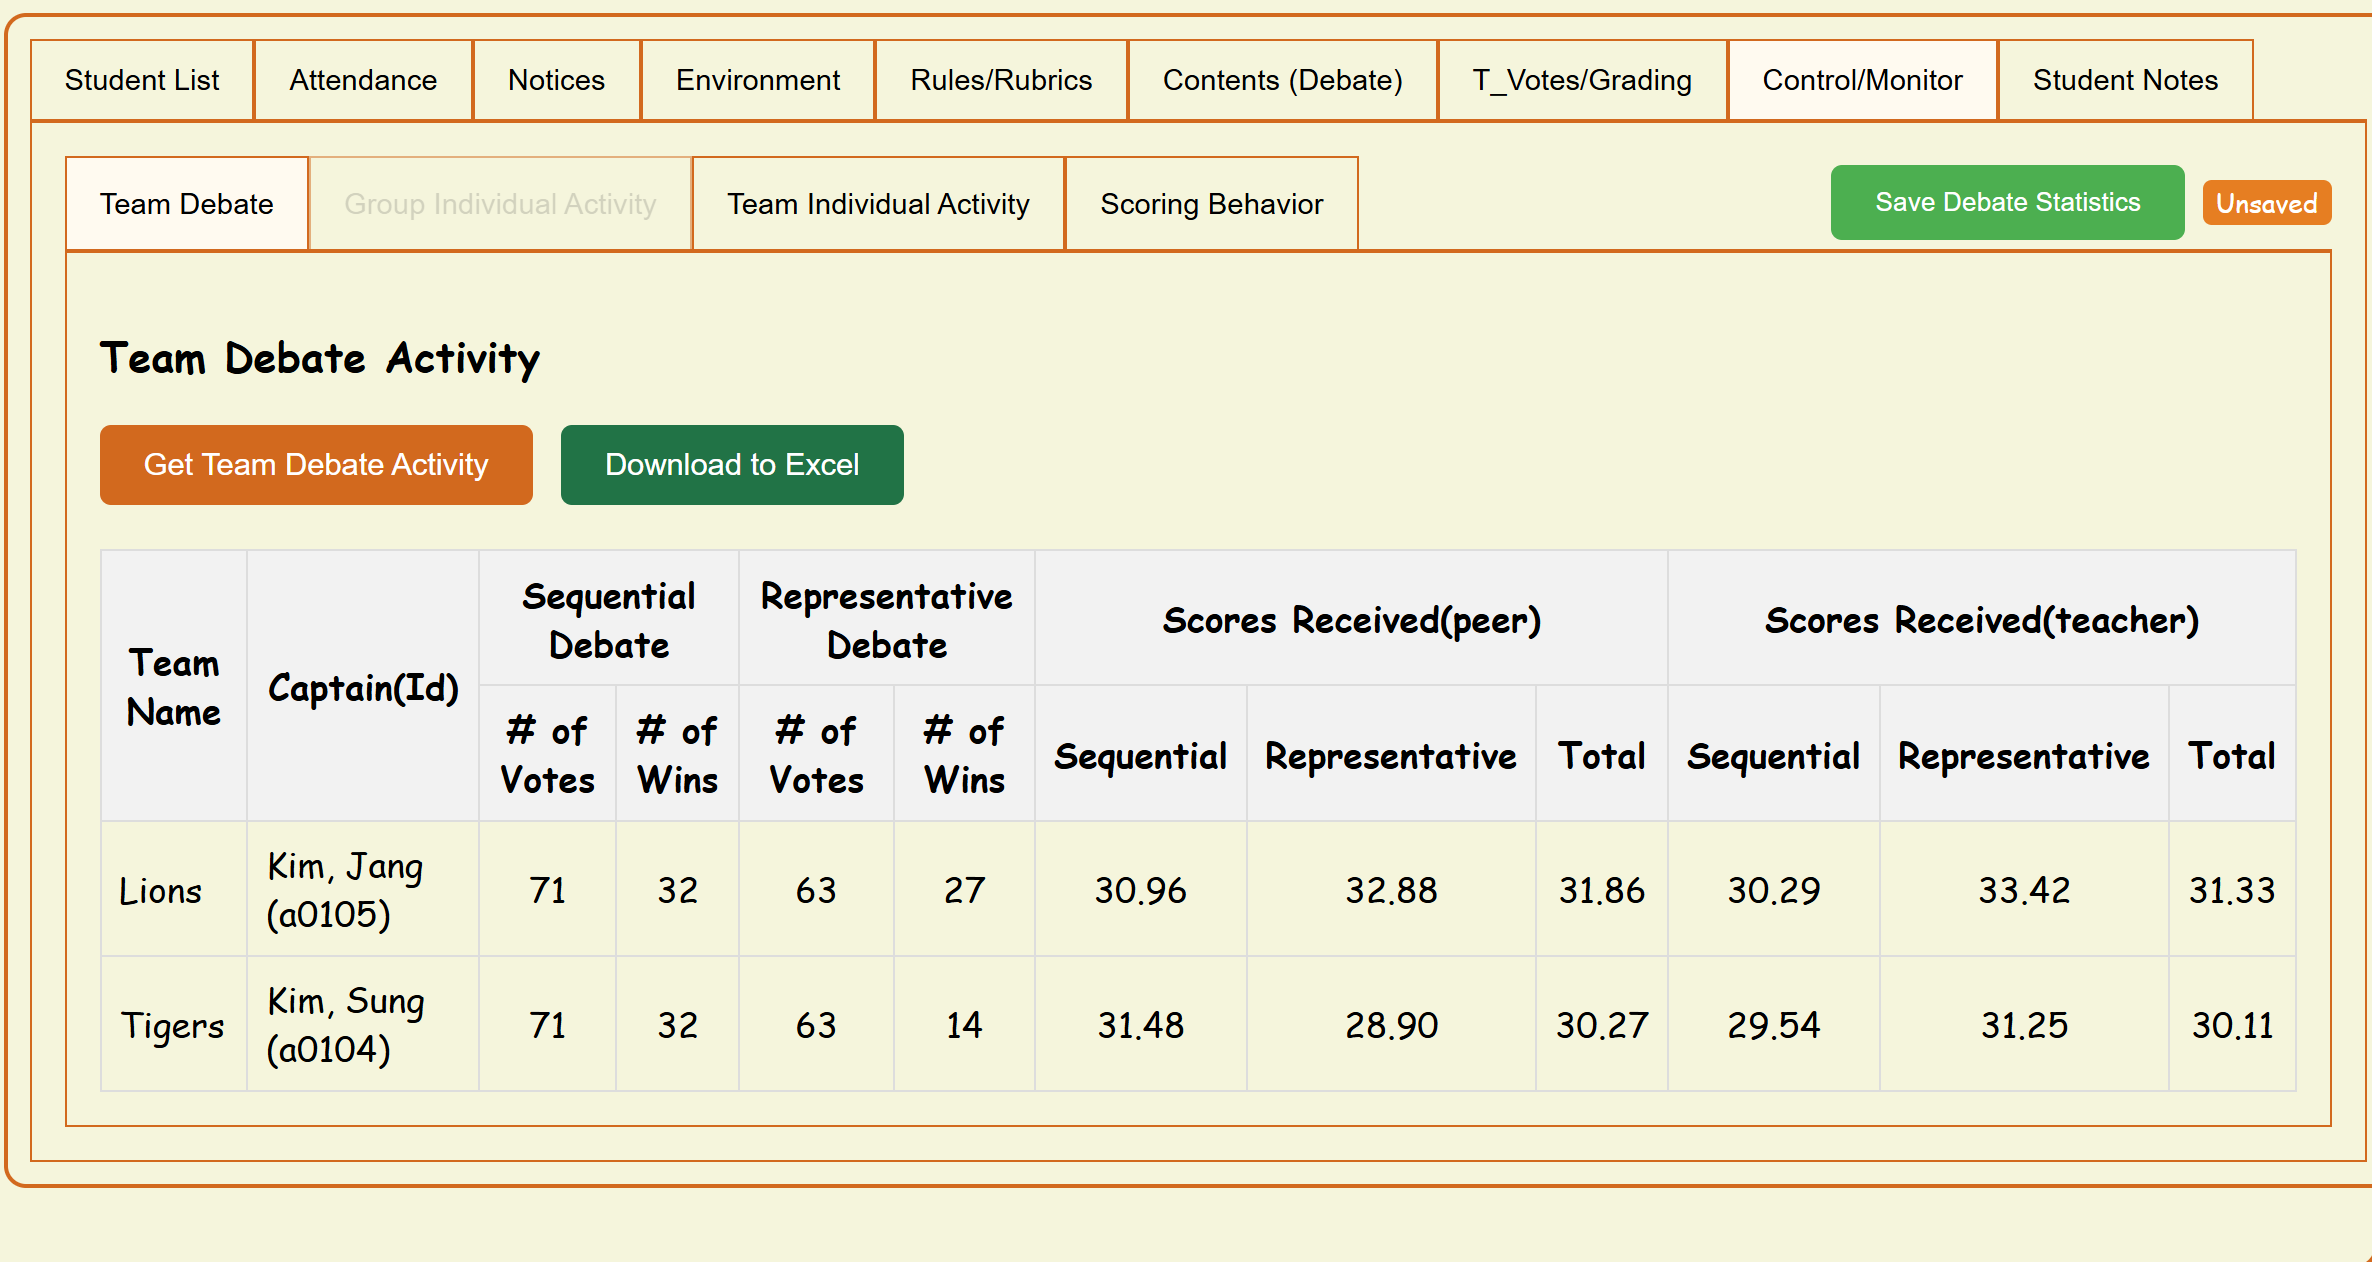Click the Unsaved status badge
This screenshot has width=2372, height=1262.
tap(2266, 203)
